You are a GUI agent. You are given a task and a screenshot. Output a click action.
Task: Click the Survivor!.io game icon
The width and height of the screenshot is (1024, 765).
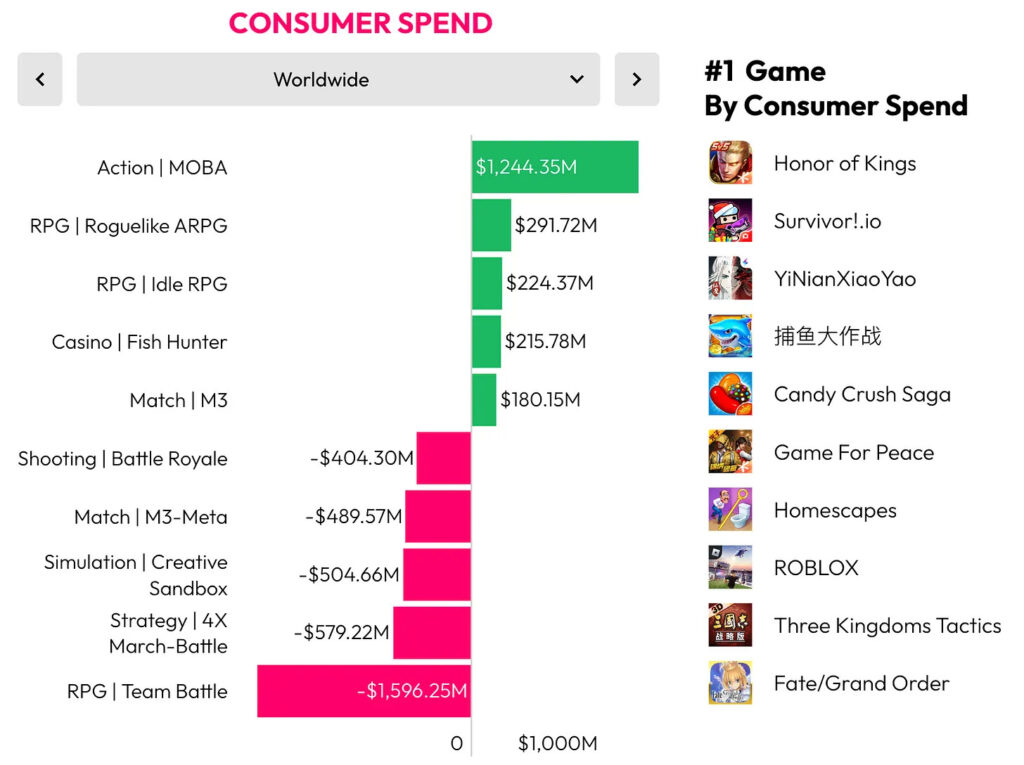[x=730, y=221]
